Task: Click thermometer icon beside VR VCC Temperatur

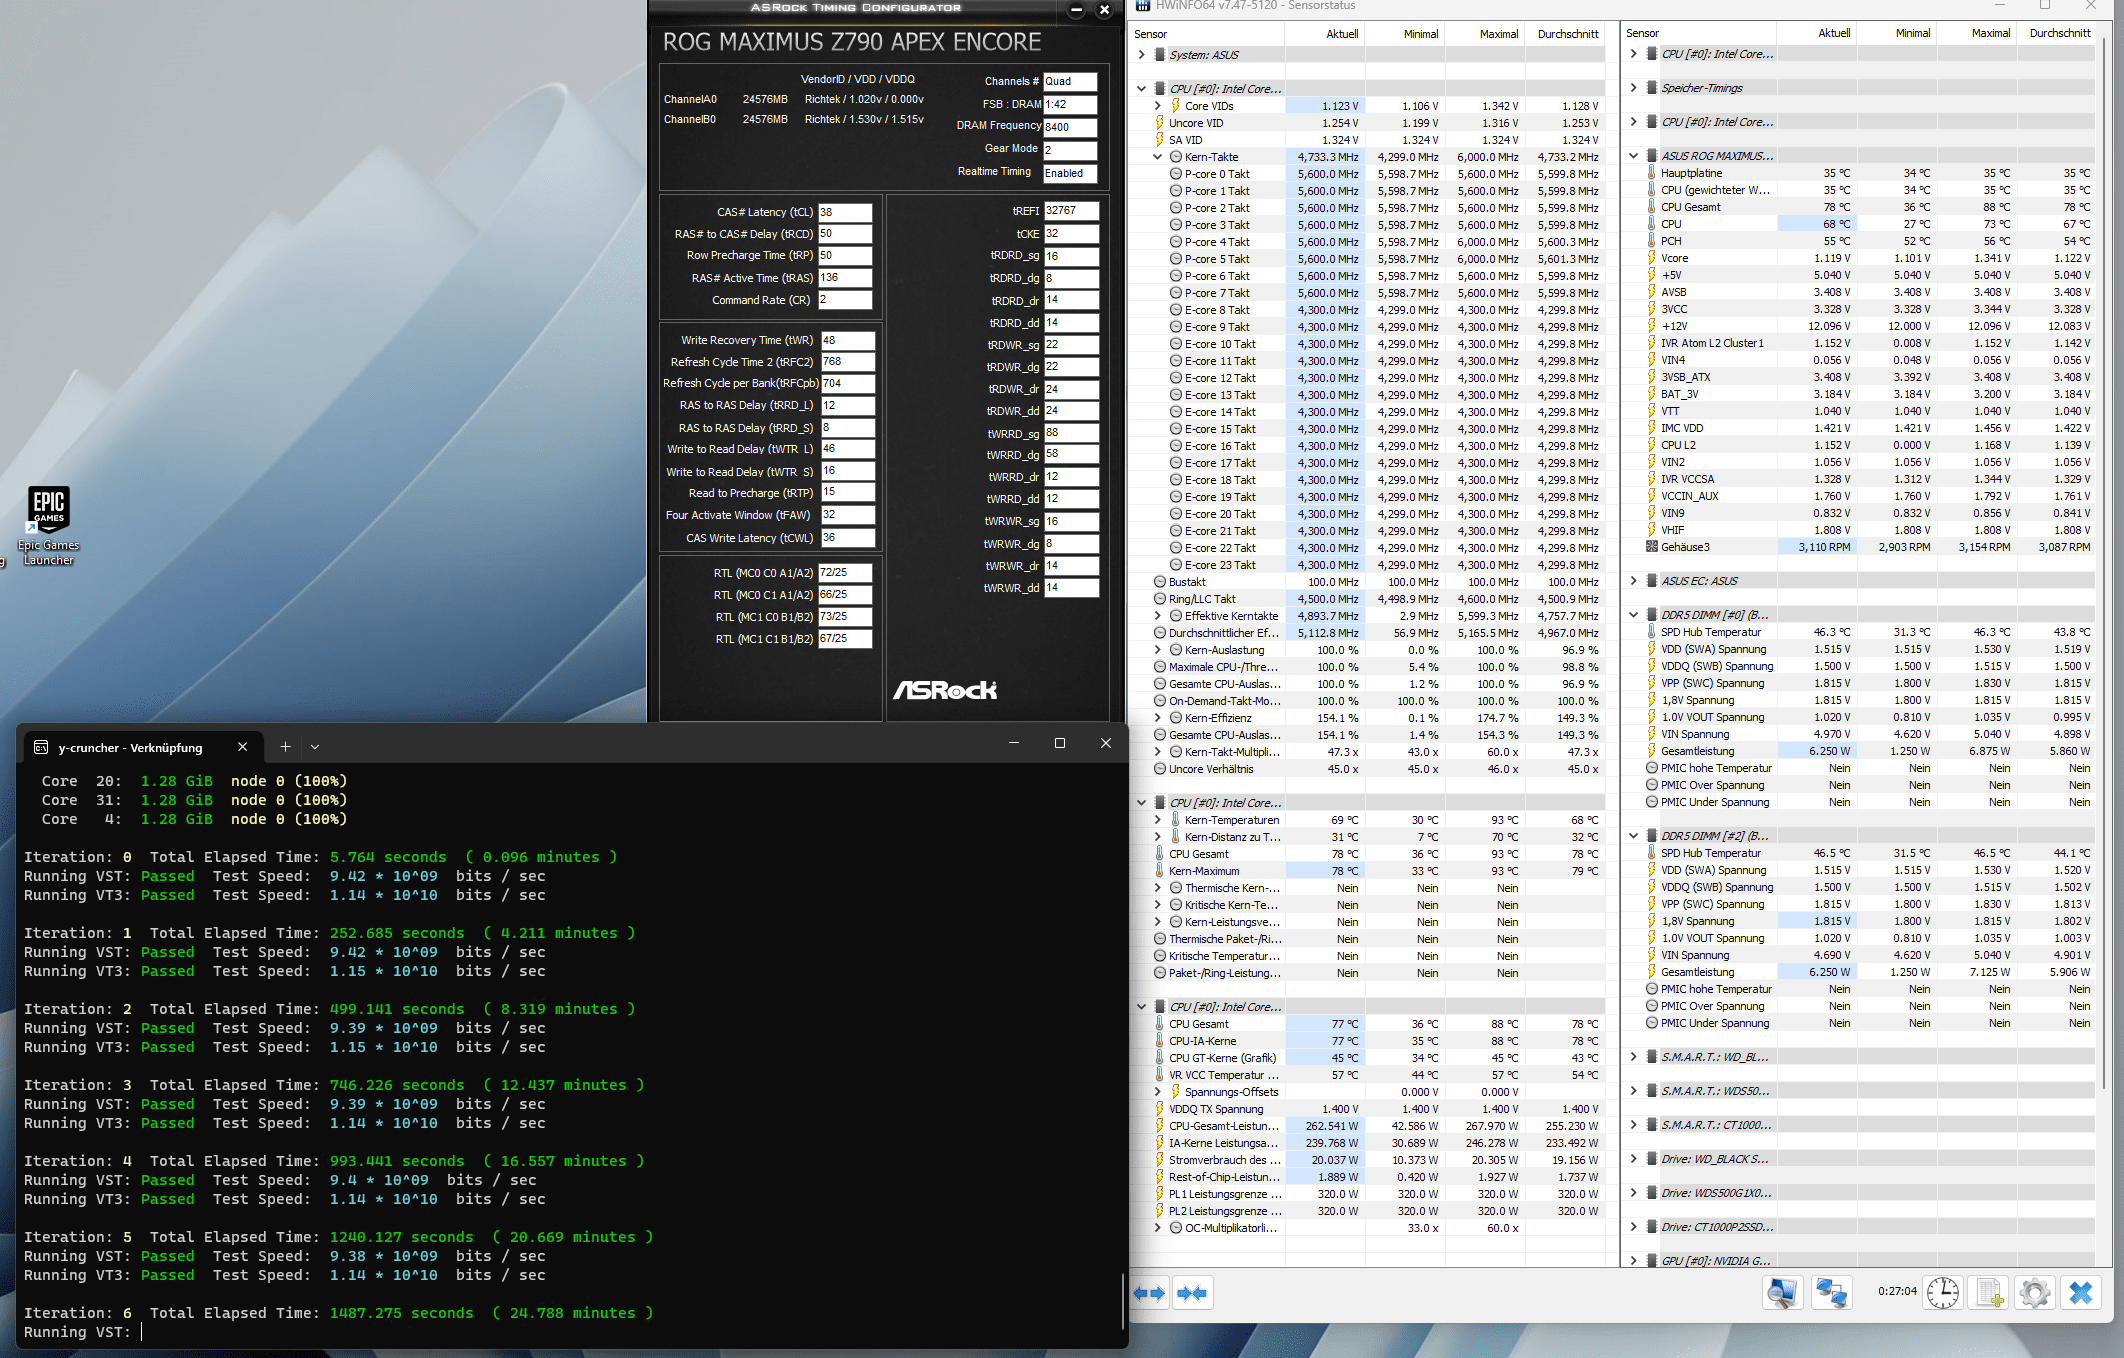Action: 1160,1075
